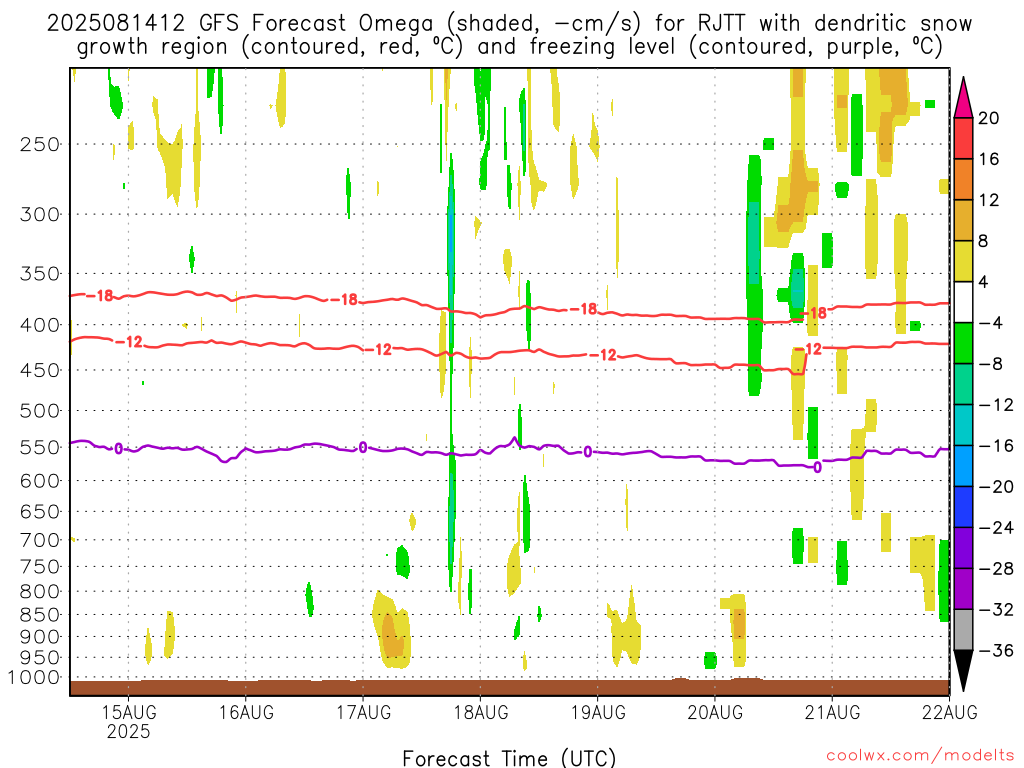Screen dimensions: 1024x768
Task: Click the orange 8 to 12 colorbar swatch
Action: click(963, 220)
